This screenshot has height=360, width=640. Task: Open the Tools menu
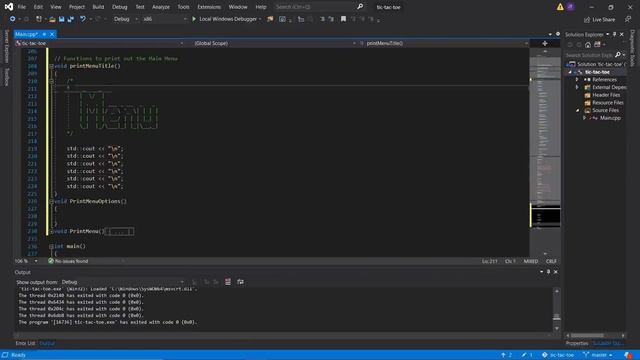(183, 7)
